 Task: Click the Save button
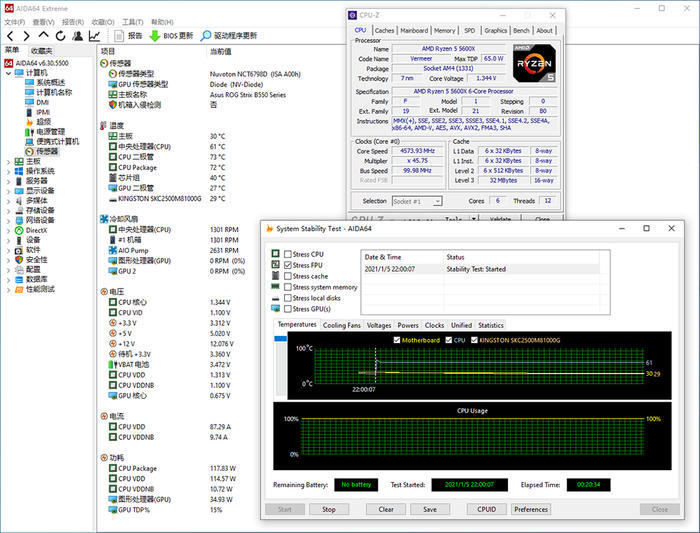430,509
